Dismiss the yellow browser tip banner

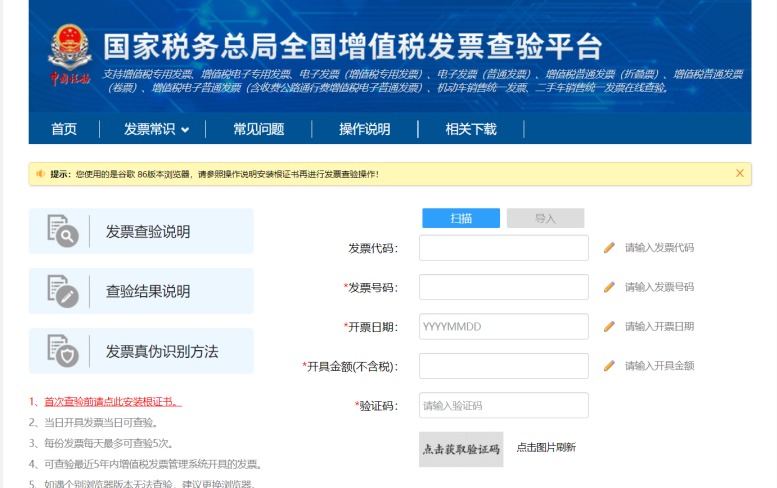(x=739, y=173)
